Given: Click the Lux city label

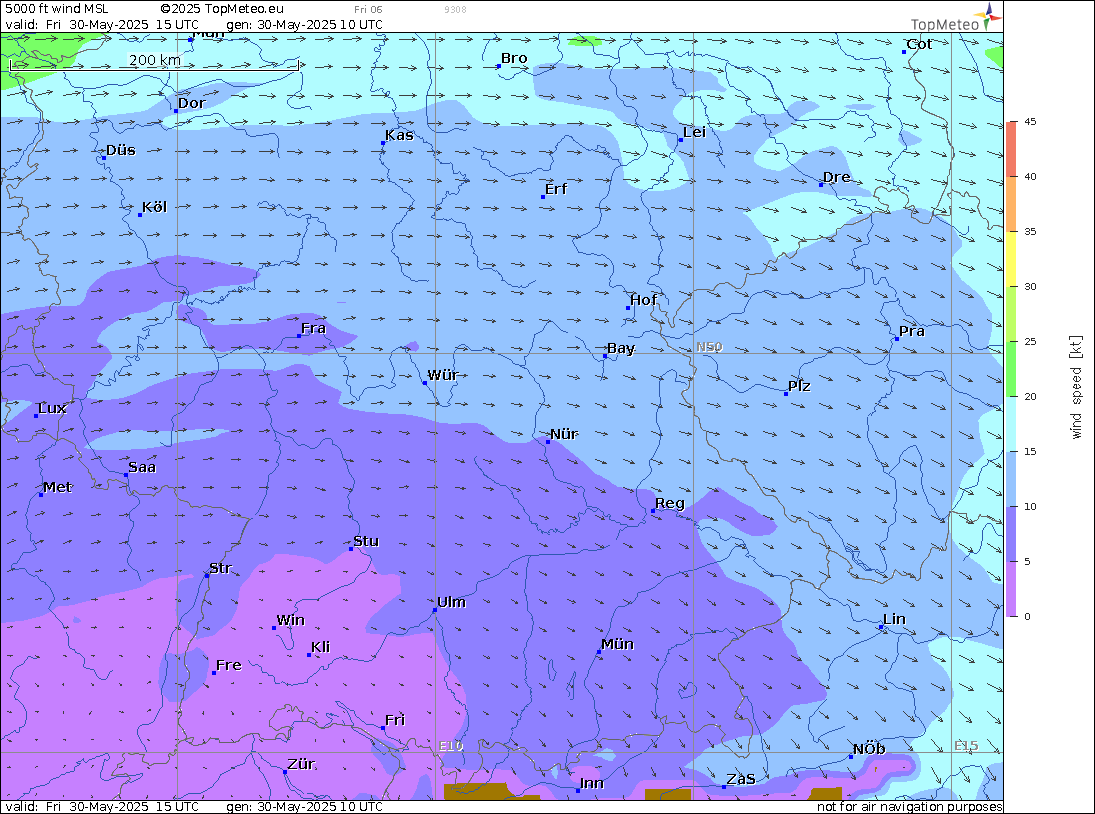Looking at the screenshot, I should coord(52,408).
